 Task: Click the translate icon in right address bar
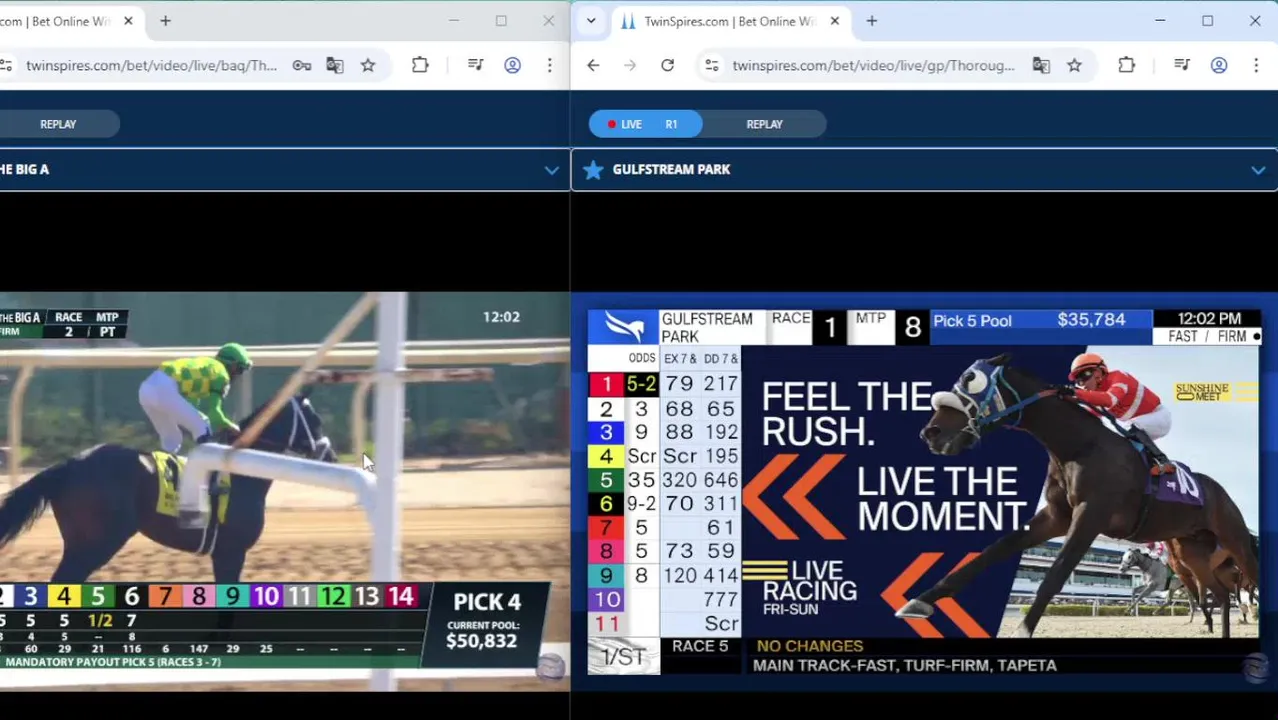(x=1041, y=66)
